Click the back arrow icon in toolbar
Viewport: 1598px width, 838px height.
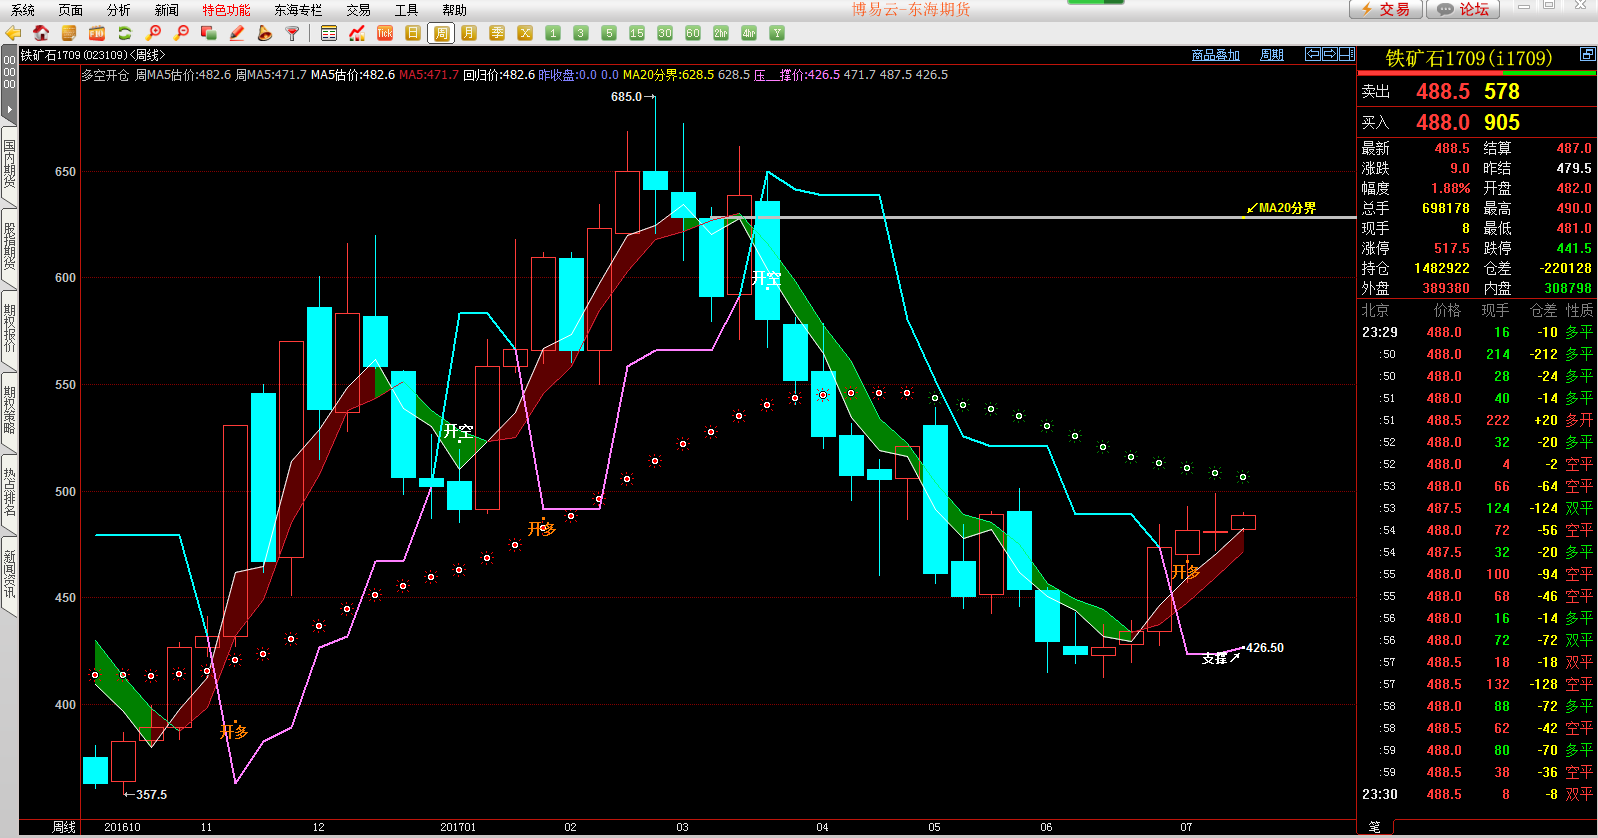tap(13, 33)
